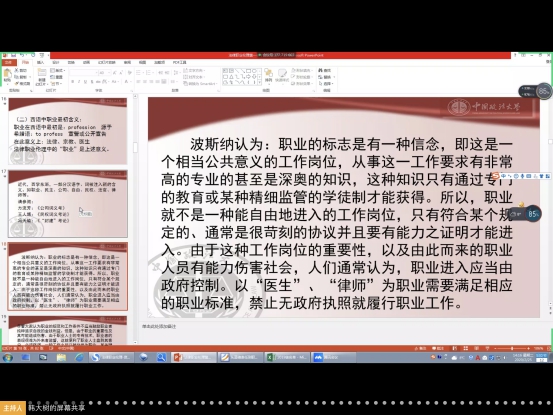Open the font size dropdown
Screen dimensions: 553x415
click(x=104, y=73)
